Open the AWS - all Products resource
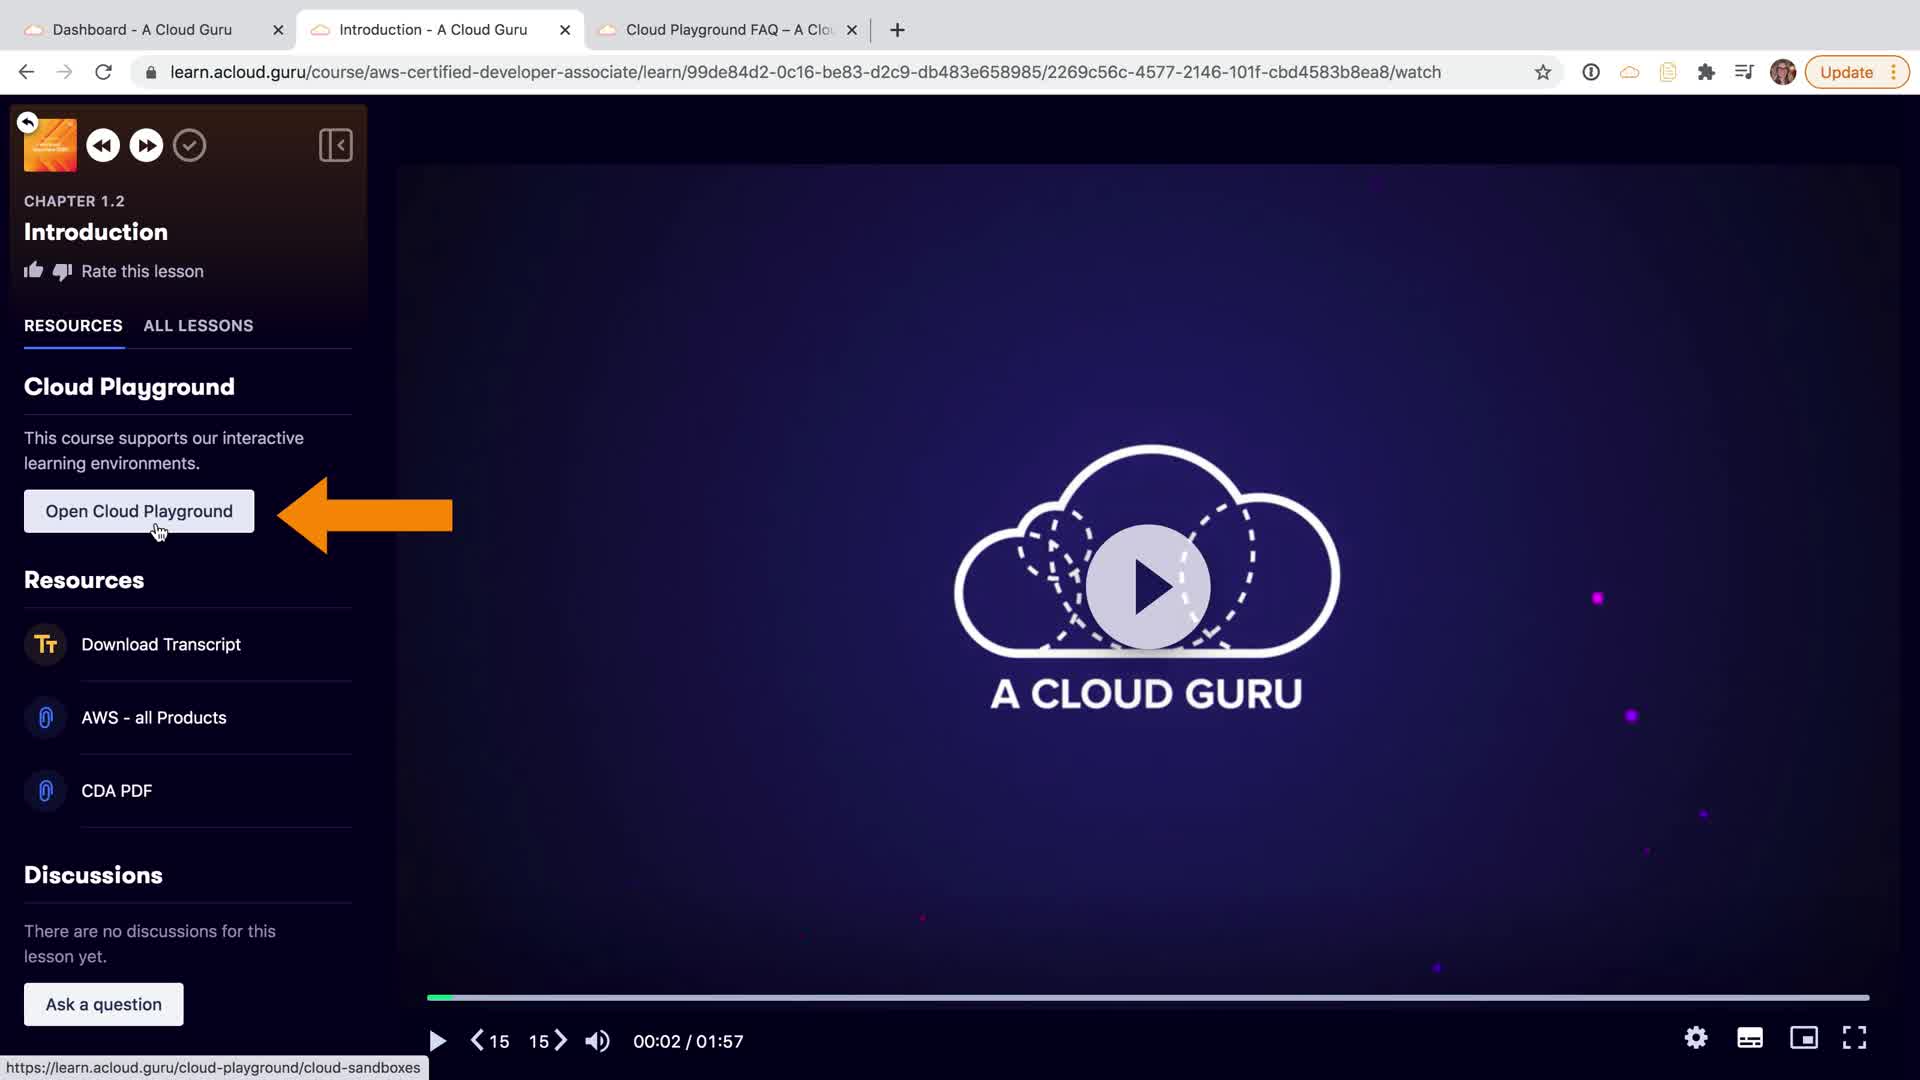 point(154,718)
